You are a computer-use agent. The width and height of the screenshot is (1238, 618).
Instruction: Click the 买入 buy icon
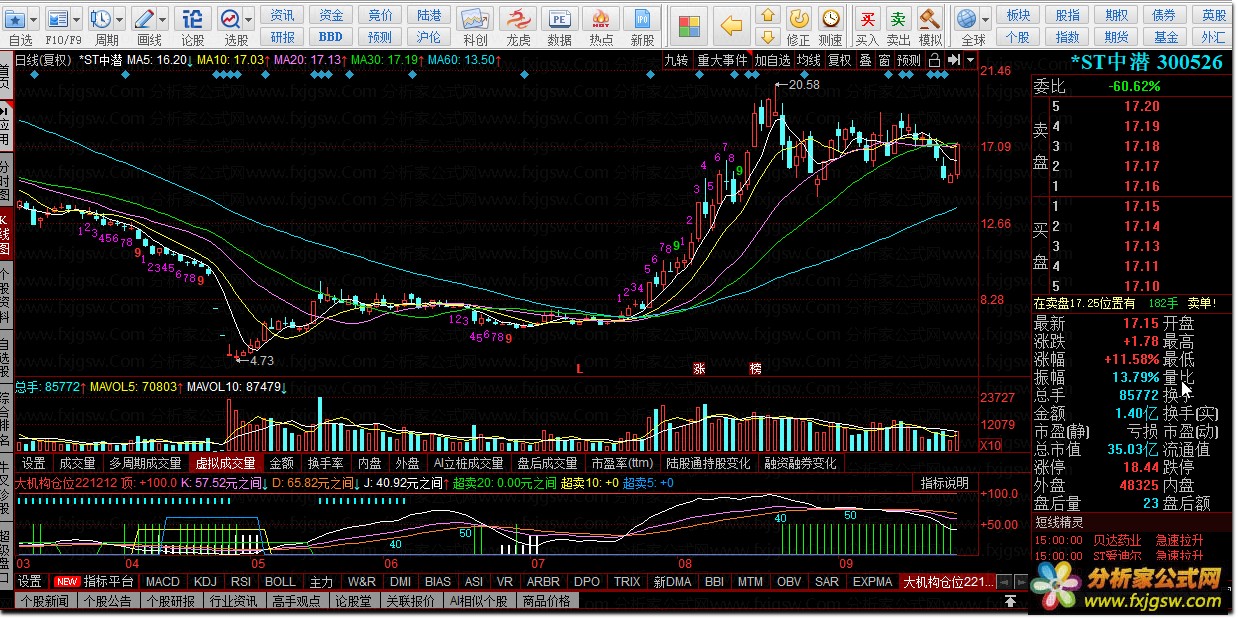tap(868, 18)
